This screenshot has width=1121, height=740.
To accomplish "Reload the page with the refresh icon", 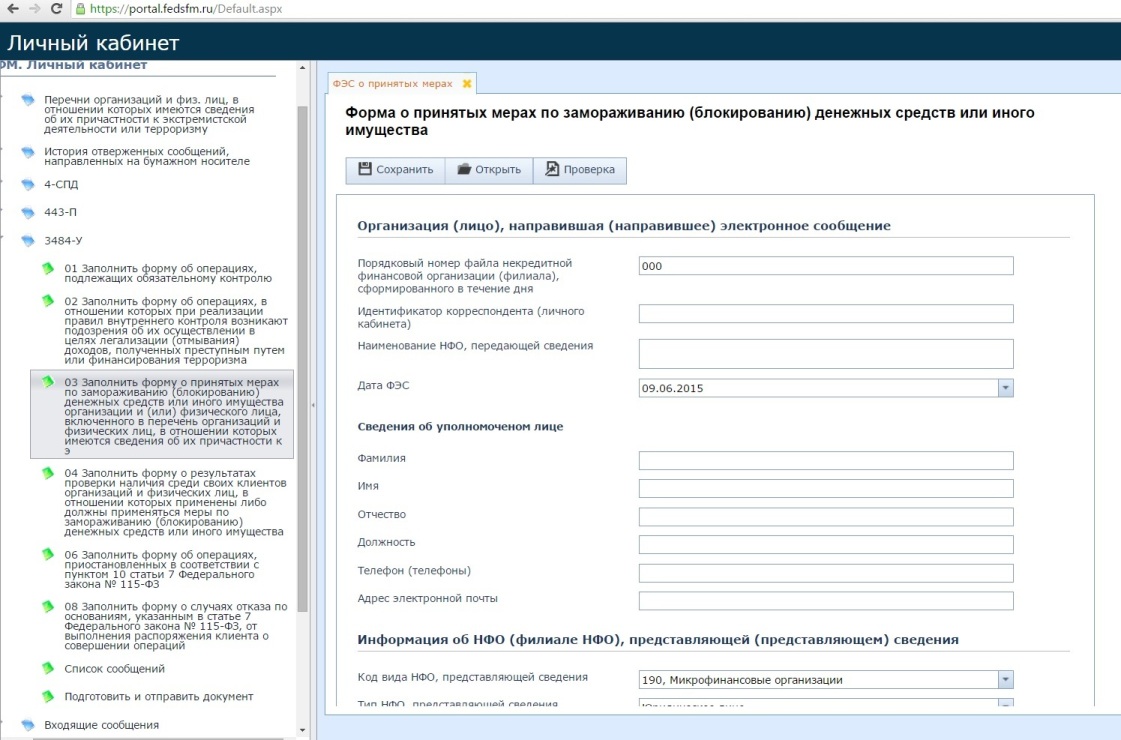I will [56, 9].
